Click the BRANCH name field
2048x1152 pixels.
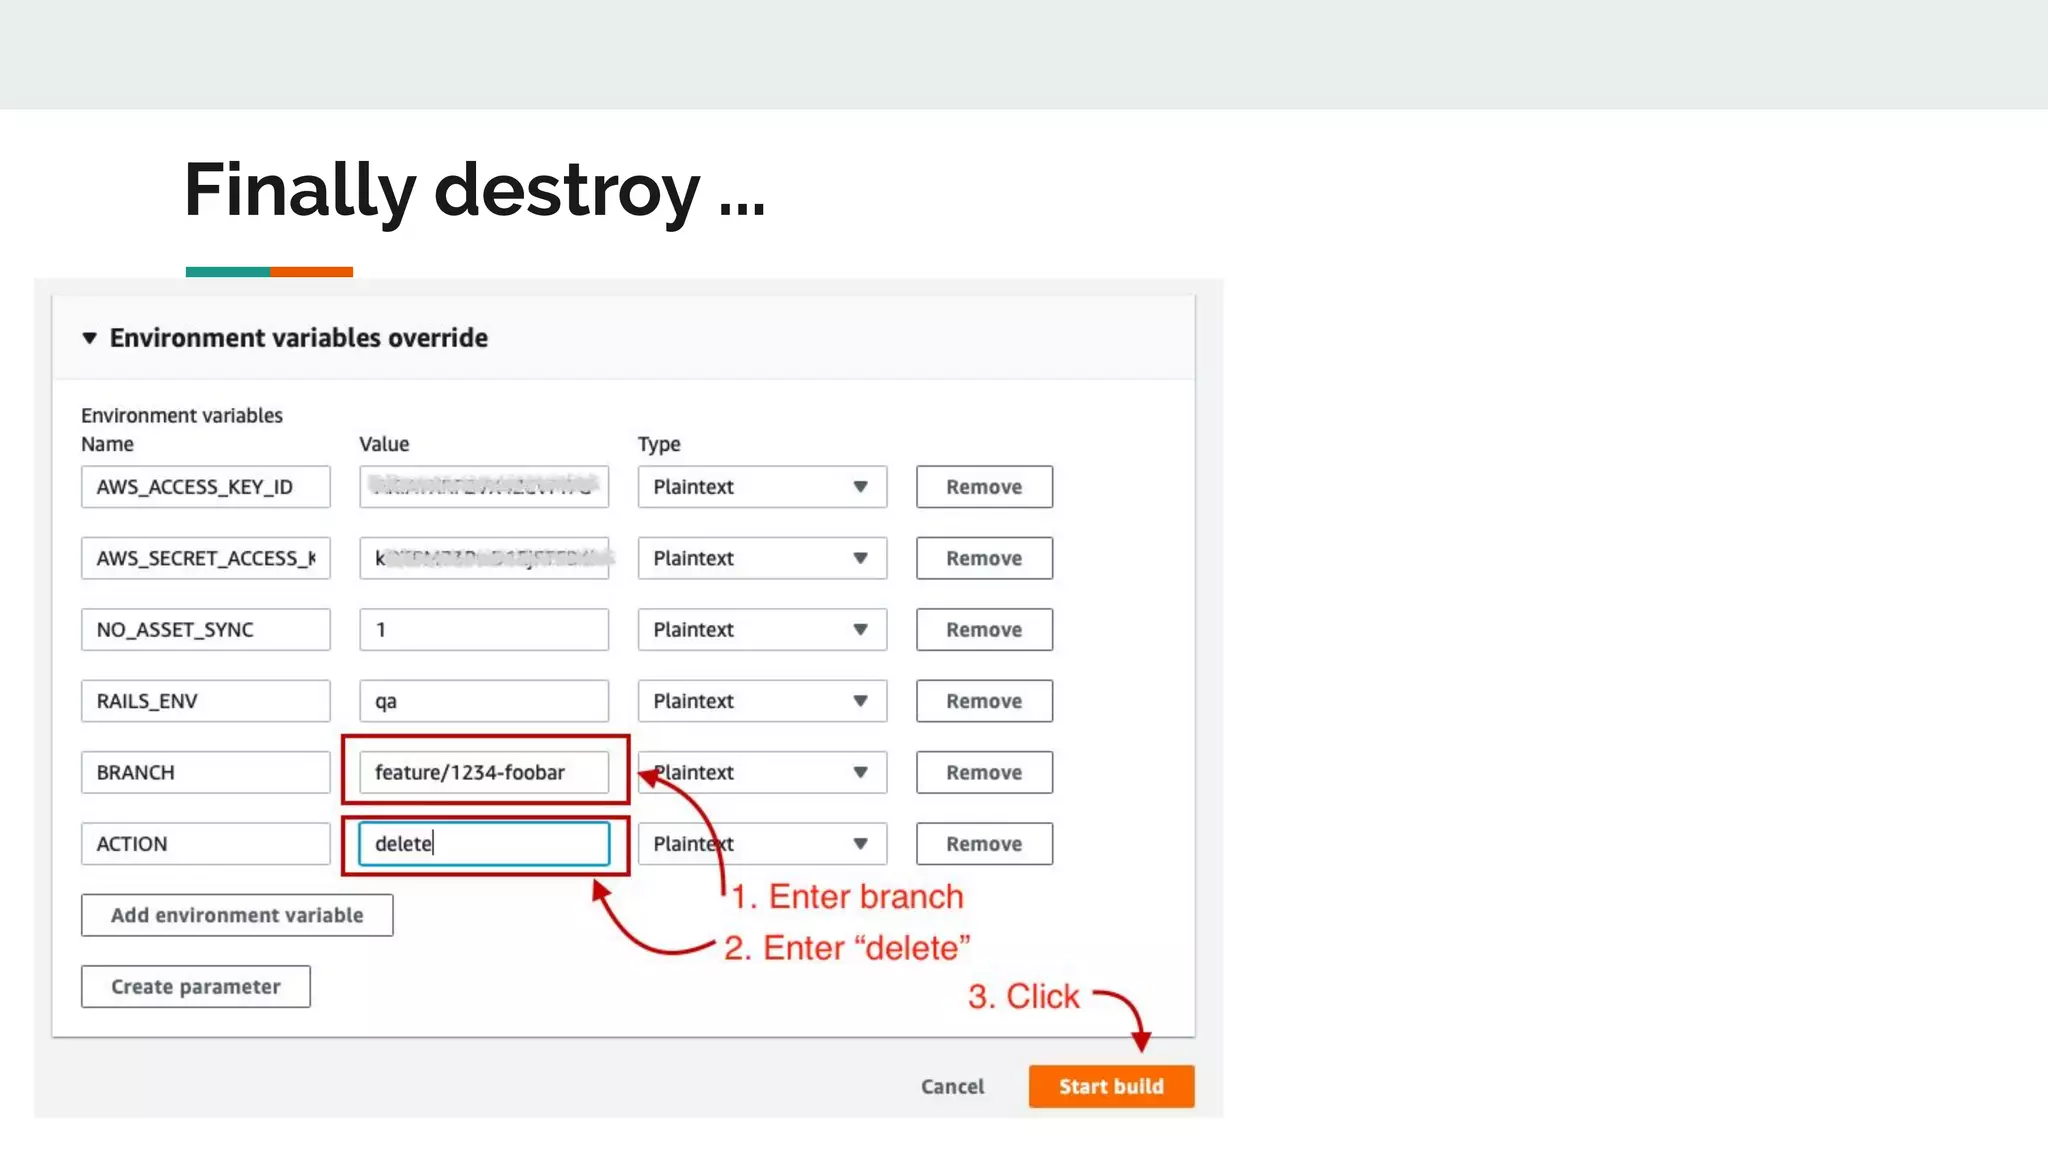(x=206, y=773)
